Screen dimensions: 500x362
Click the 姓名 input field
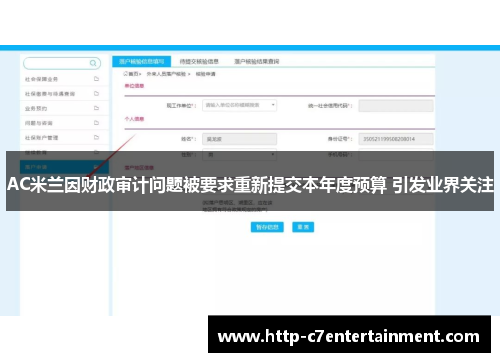click(x=239, y=139)
